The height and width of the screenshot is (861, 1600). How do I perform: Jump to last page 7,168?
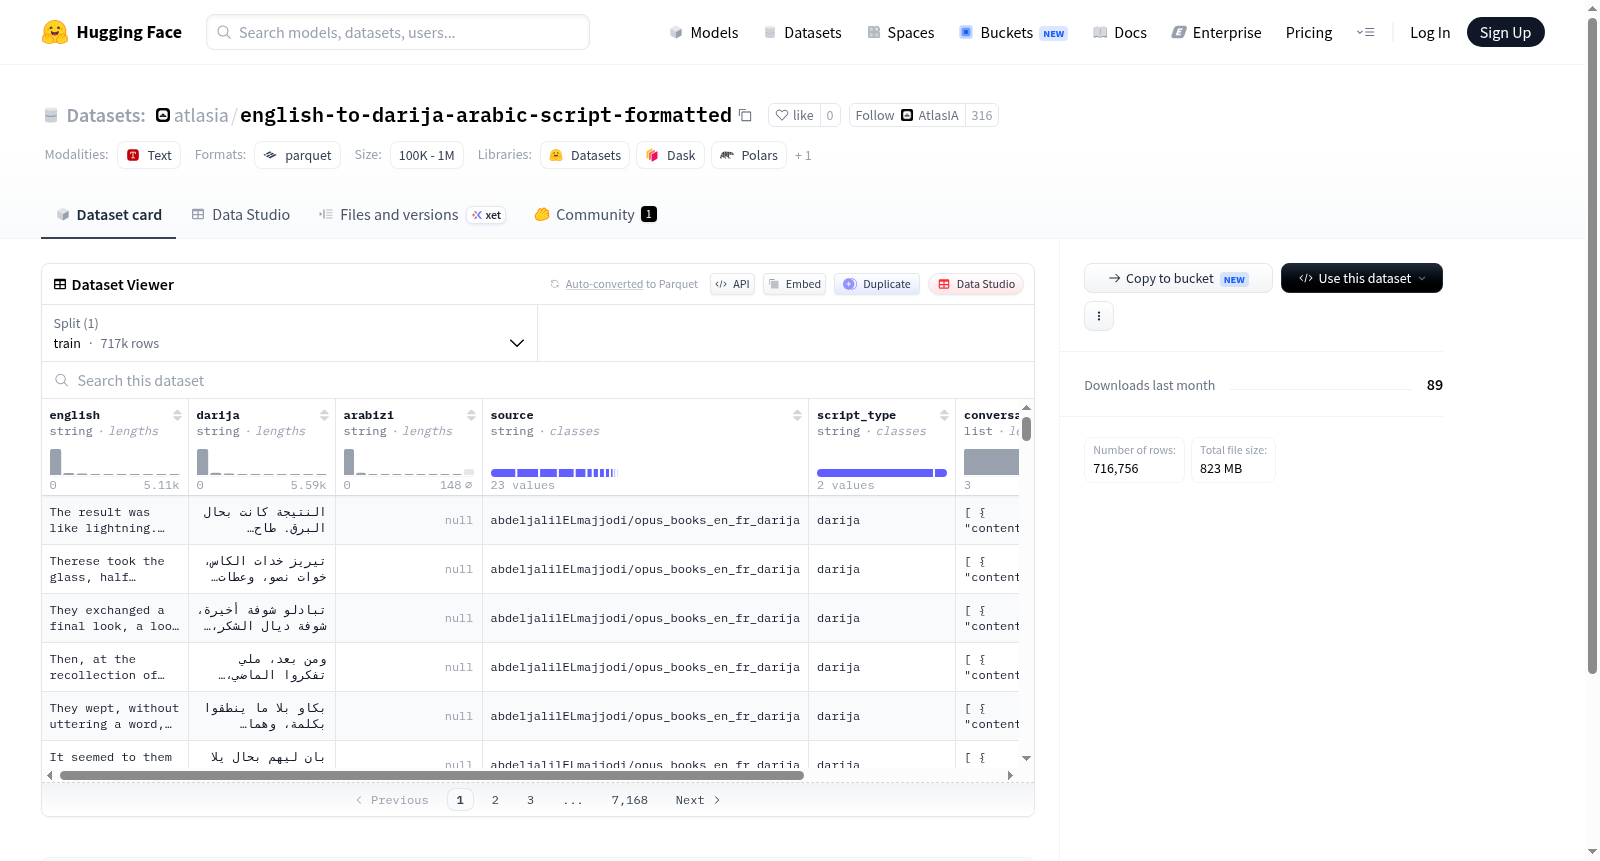coord(630,800)
